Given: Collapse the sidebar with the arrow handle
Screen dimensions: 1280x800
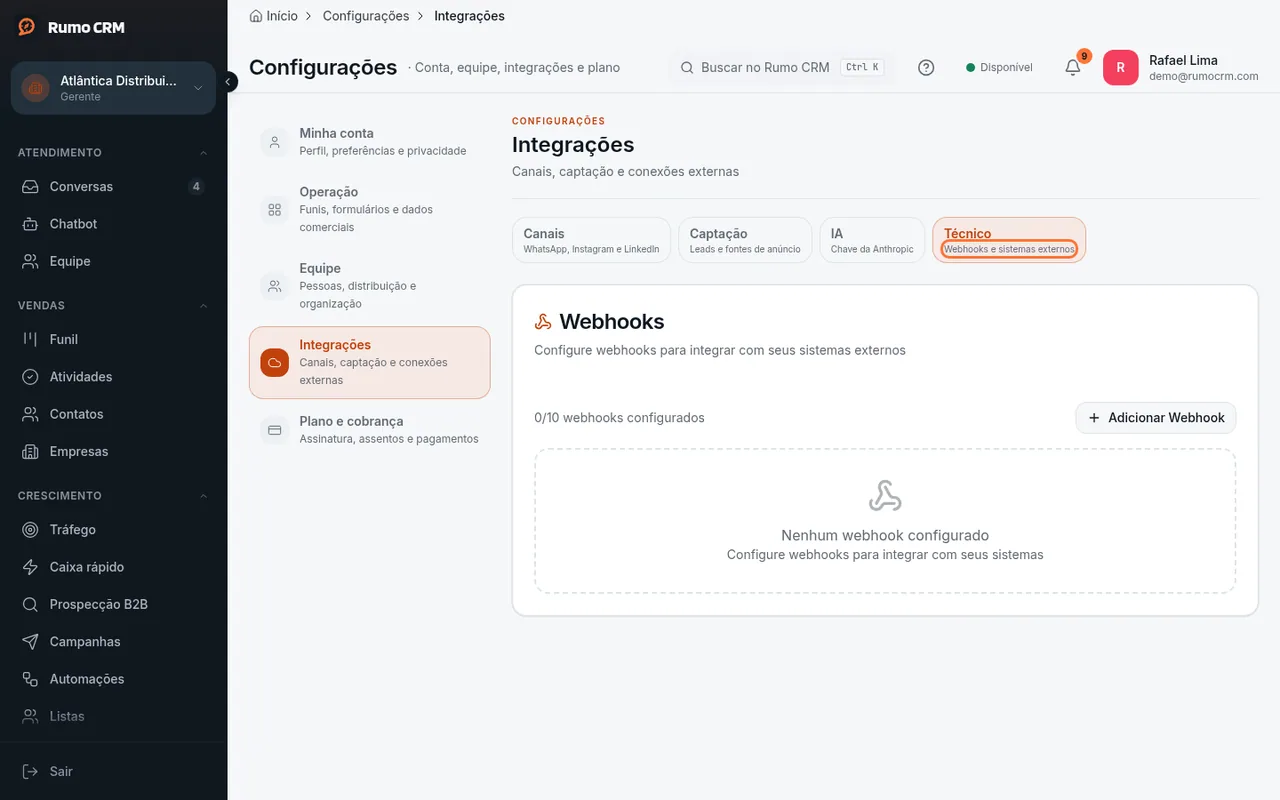Looking at the screenshot, I should 229,82.
